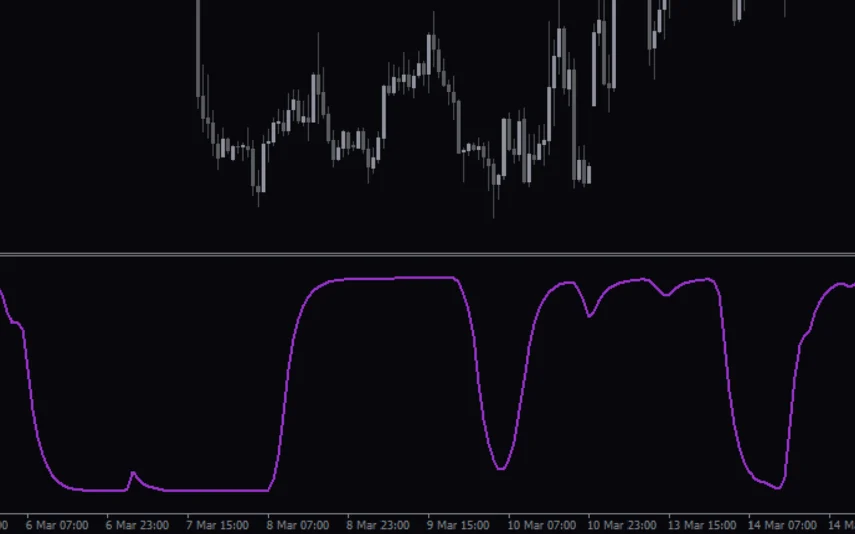Click the 9 Mar 15:00 time label
This screenshot has width=855, height=534.
coord(458,524)
